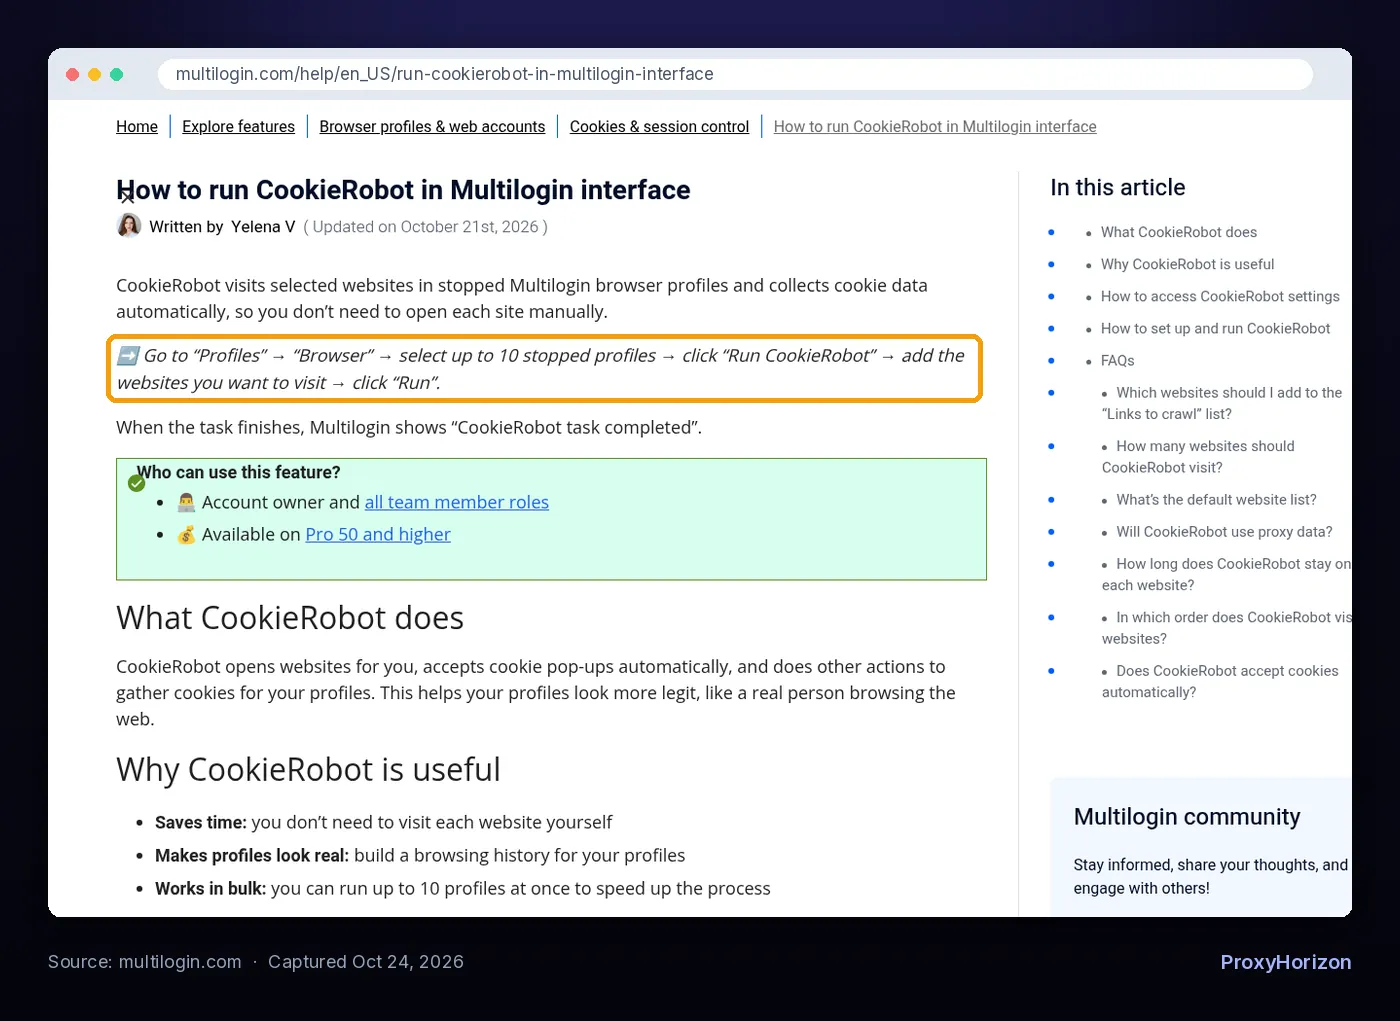1400x1021 pixels.
Task: Click the current-page breadcrumb 'How to run CookieRobot in Multilogin interface'
Action: (x=935, y=127)
